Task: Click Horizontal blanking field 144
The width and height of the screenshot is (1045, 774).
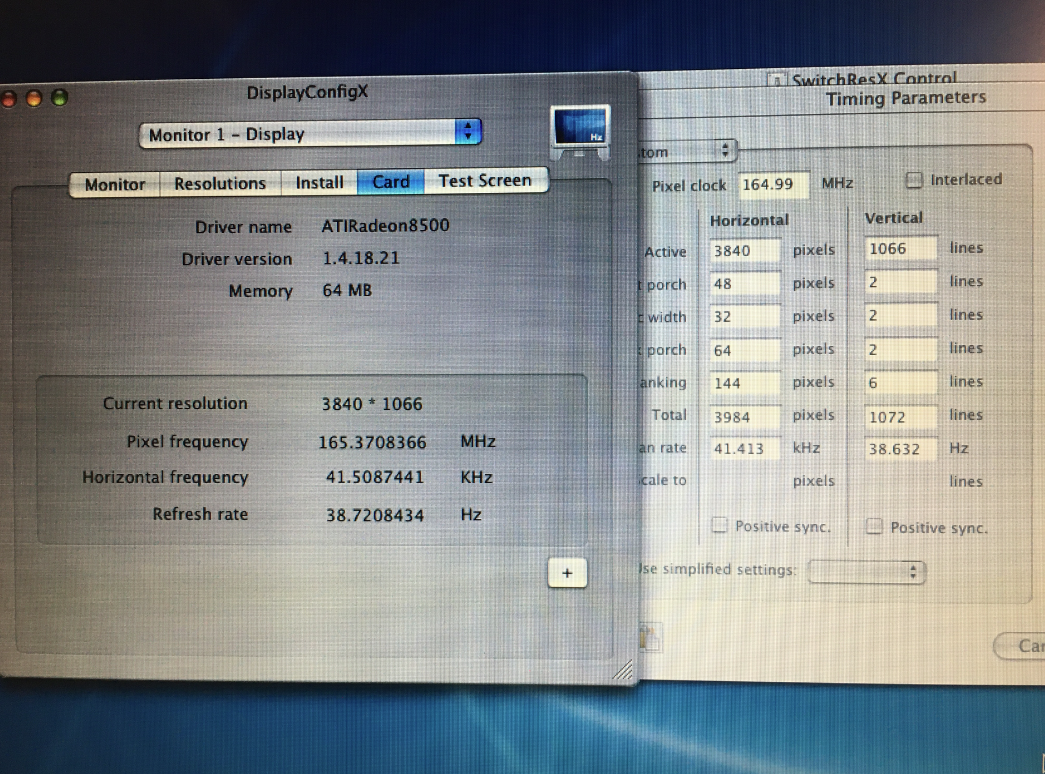Action: coord(744,383)
